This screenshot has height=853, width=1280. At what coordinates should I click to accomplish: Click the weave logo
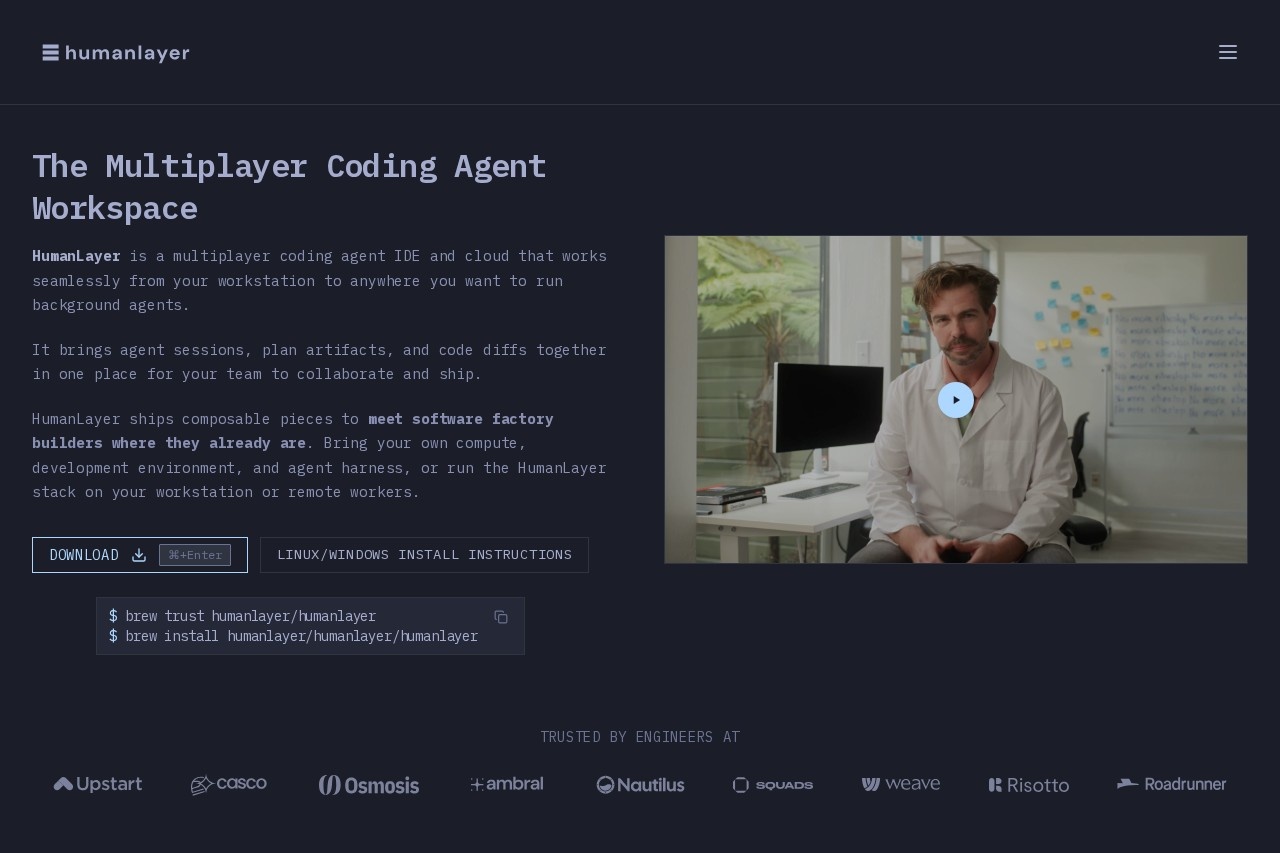point(901,784)
